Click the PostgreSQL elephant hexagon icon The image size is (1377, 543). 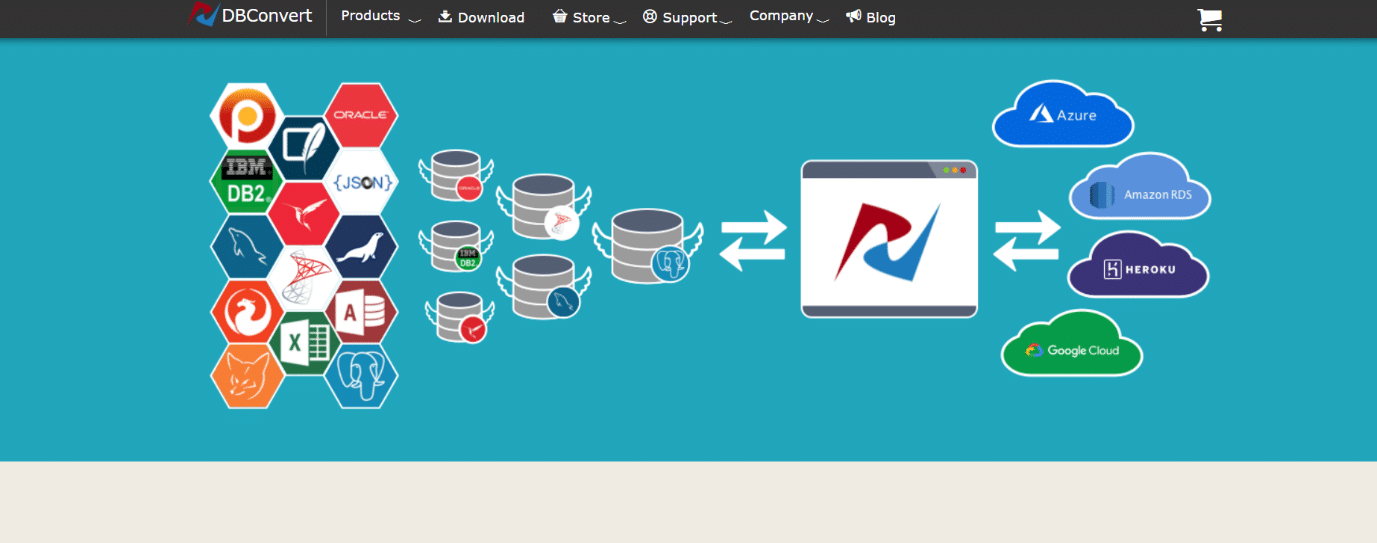[x=361, y=376]
